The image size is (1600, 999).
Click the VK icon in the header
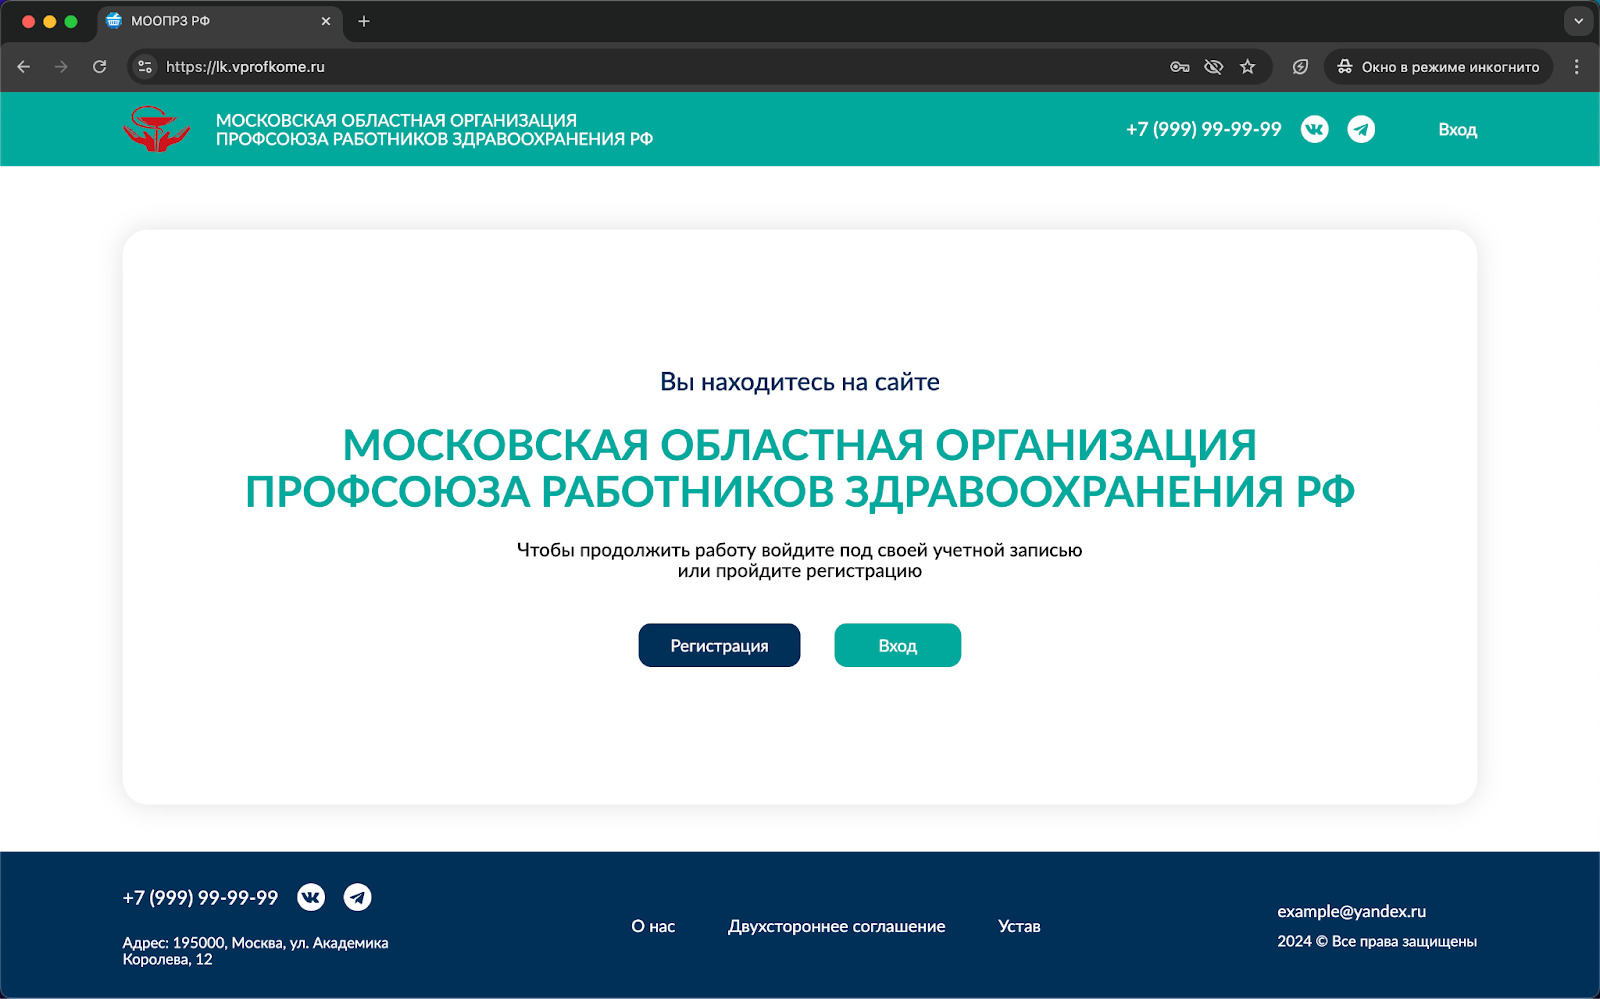1315,129
